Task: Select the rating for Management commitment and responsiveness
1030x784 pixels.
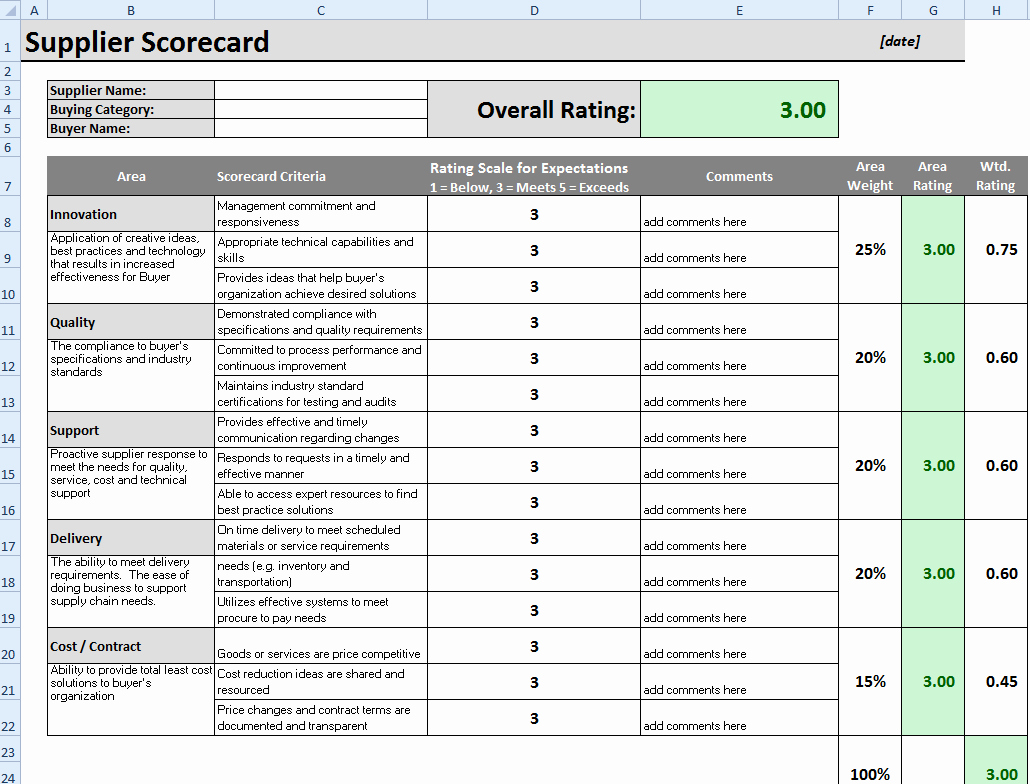Action: pyautogui.click(x=534, y=214)
